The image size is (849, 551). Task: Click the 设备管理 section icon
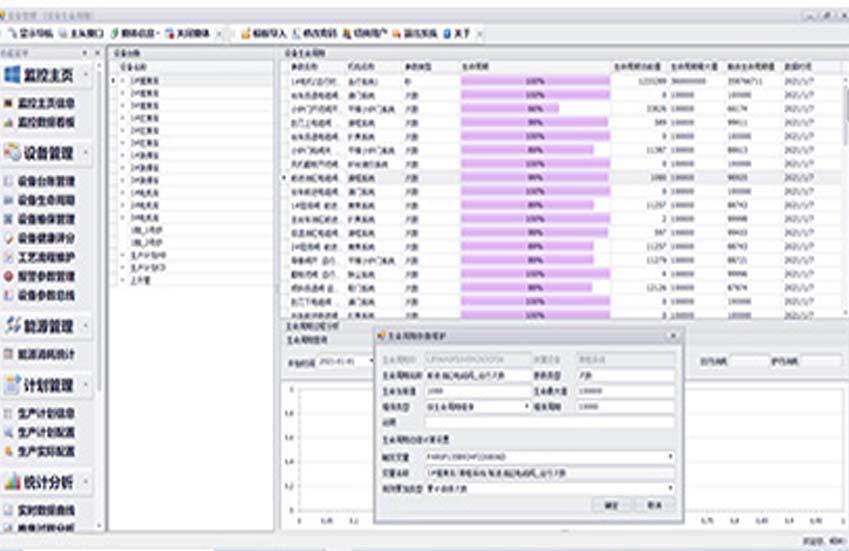(x=13, y=153)
